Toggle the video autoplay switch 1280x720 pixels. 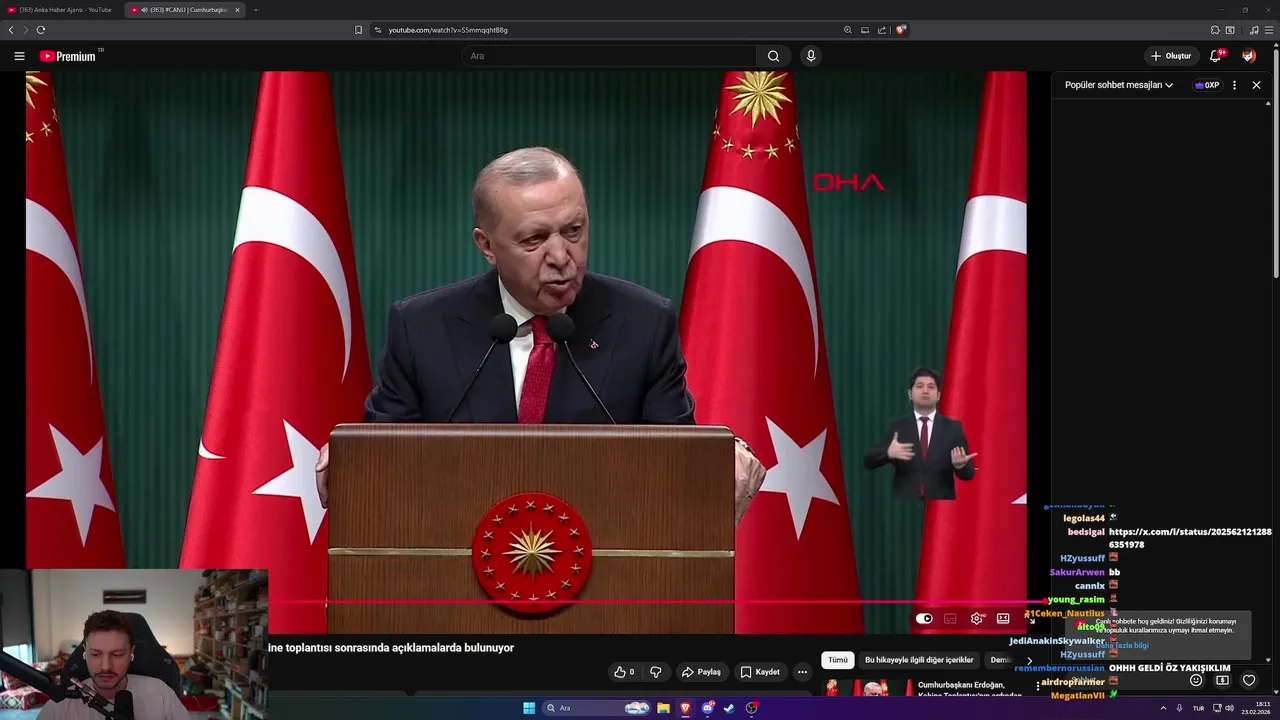[x=924, y=619]
